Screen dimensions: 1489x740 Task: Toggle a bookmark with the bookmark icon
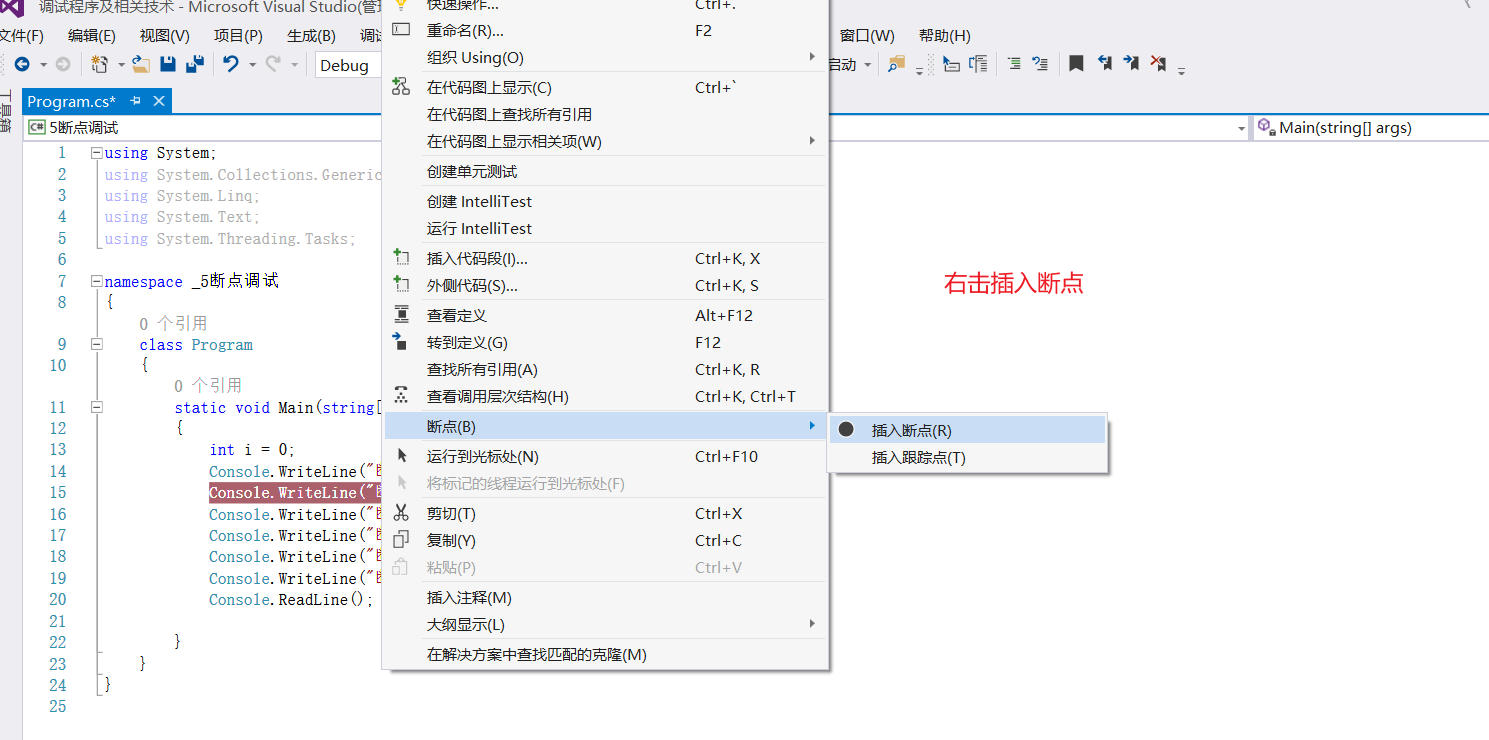click(1076, 63)
